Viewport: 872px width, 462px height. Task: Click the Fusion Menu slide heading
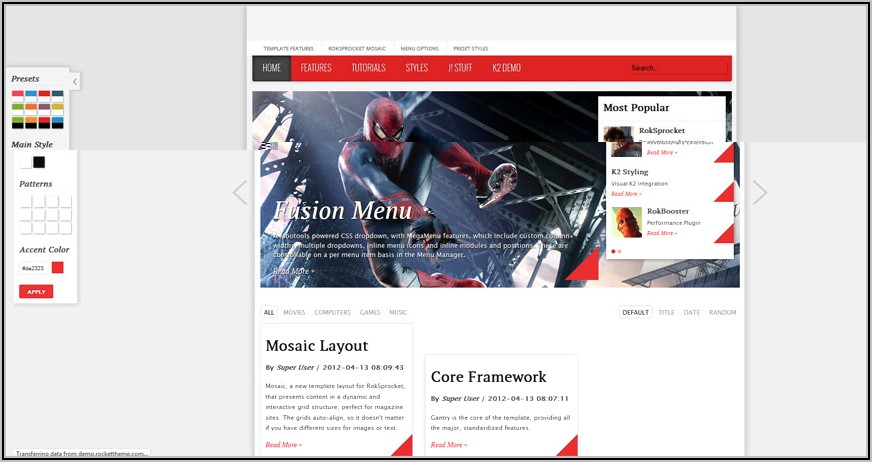tap(343, 211)
